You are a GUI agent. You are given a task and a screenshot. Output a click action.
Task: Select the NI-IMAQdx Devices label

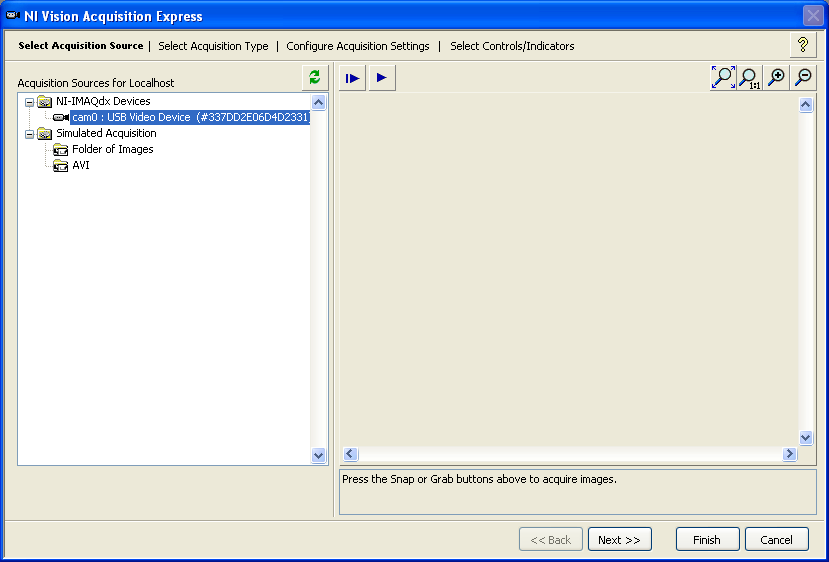point(103,101)
